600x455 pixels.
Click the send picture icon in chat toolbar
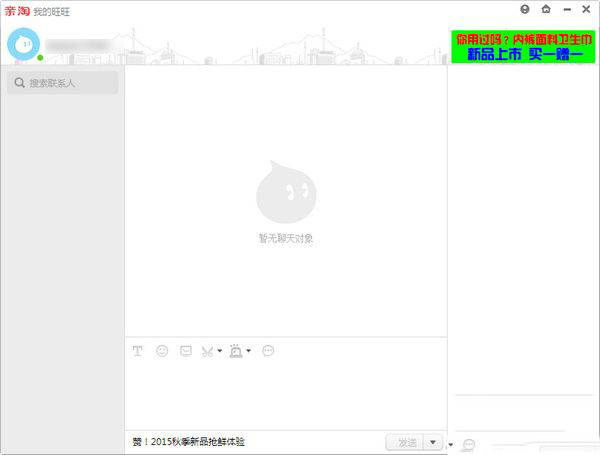point(186,351)
